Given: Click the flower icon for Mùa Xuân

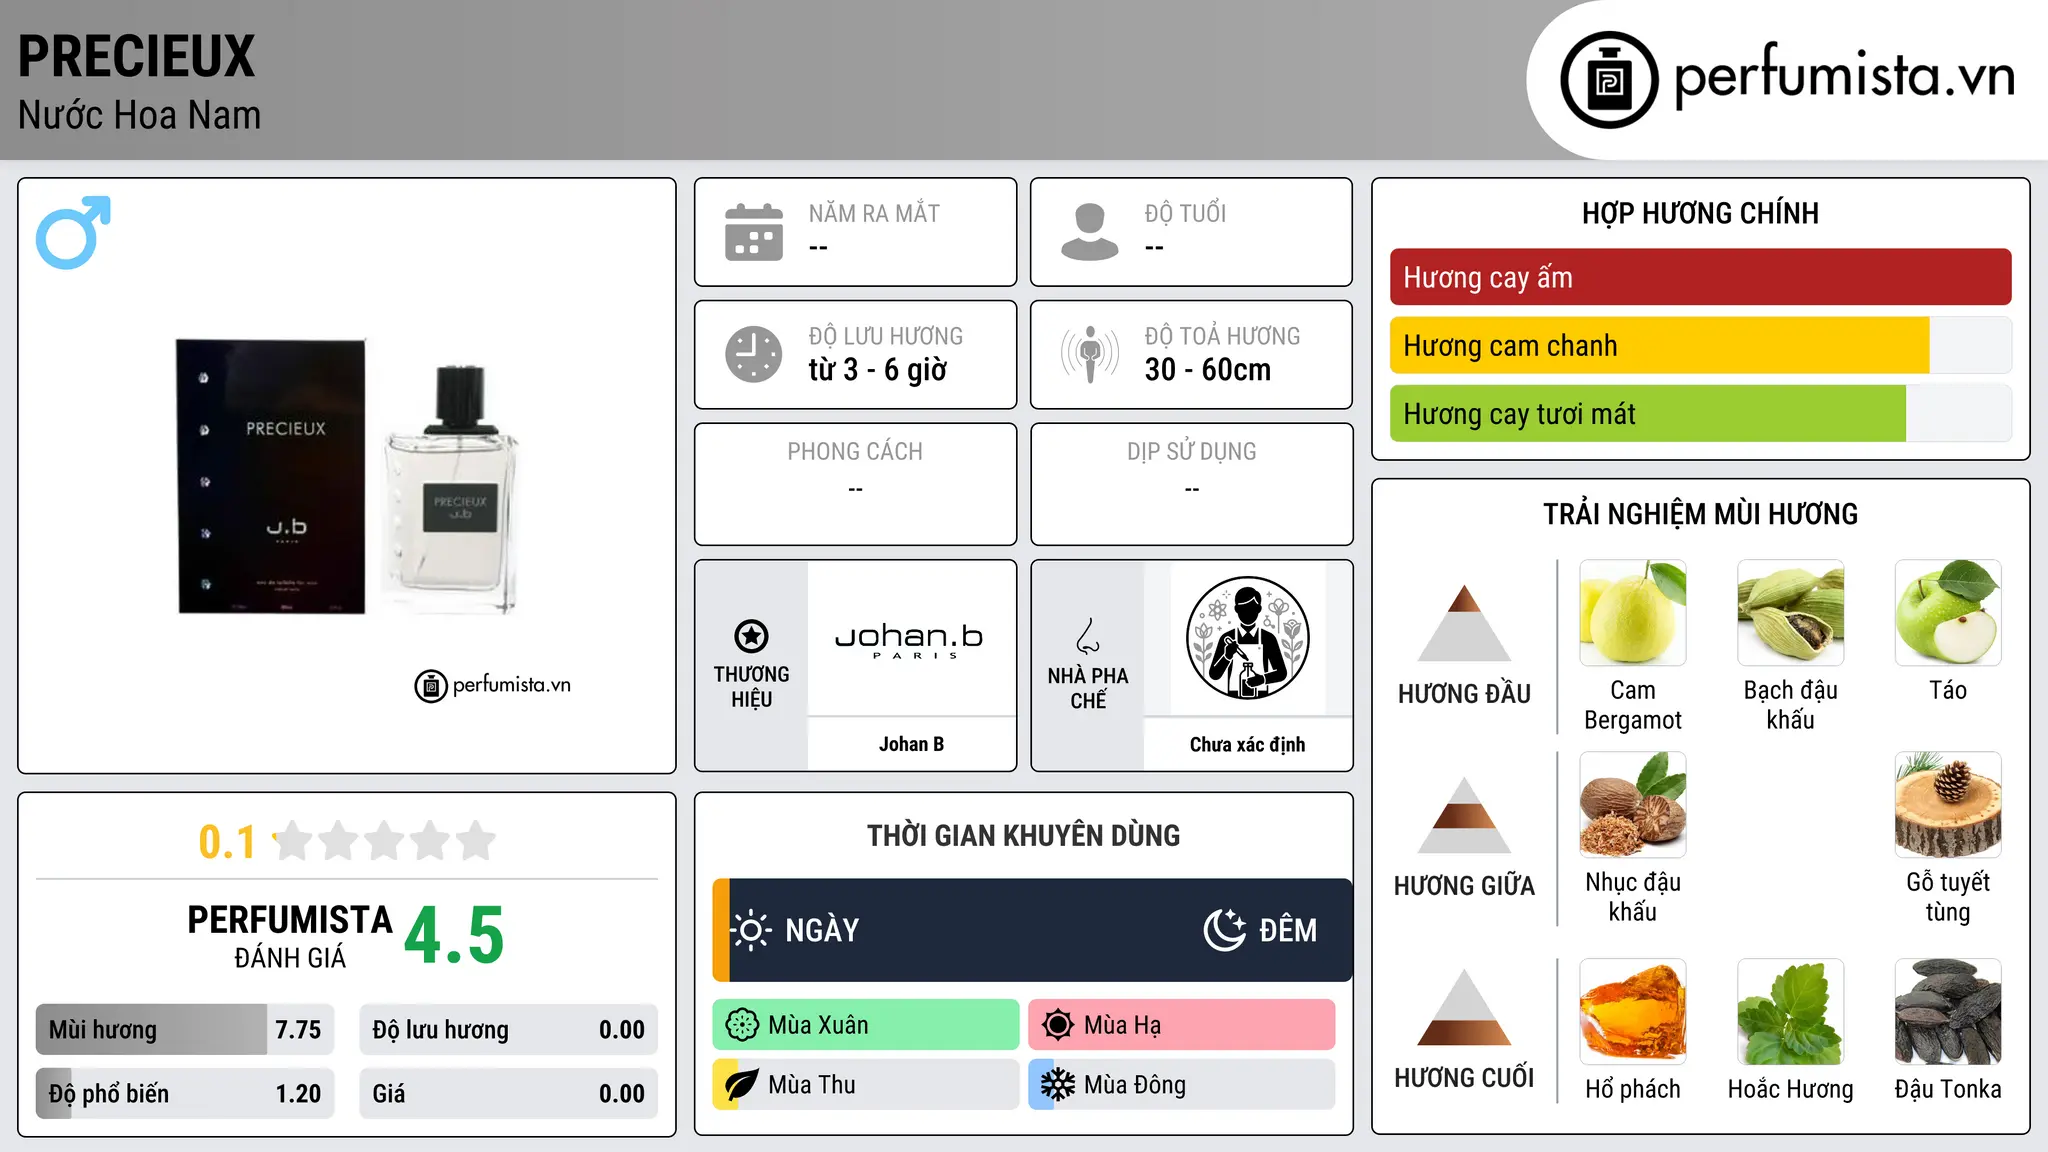Looking at the screenshot, I should pyautogui.click(x=742, y=1025).
